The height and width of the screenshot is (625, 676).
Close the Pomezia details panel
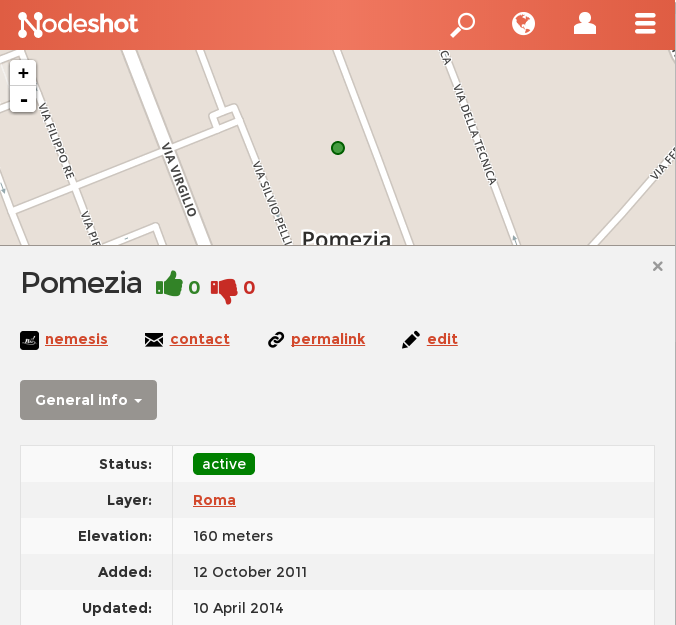click(x=657, y=266)
